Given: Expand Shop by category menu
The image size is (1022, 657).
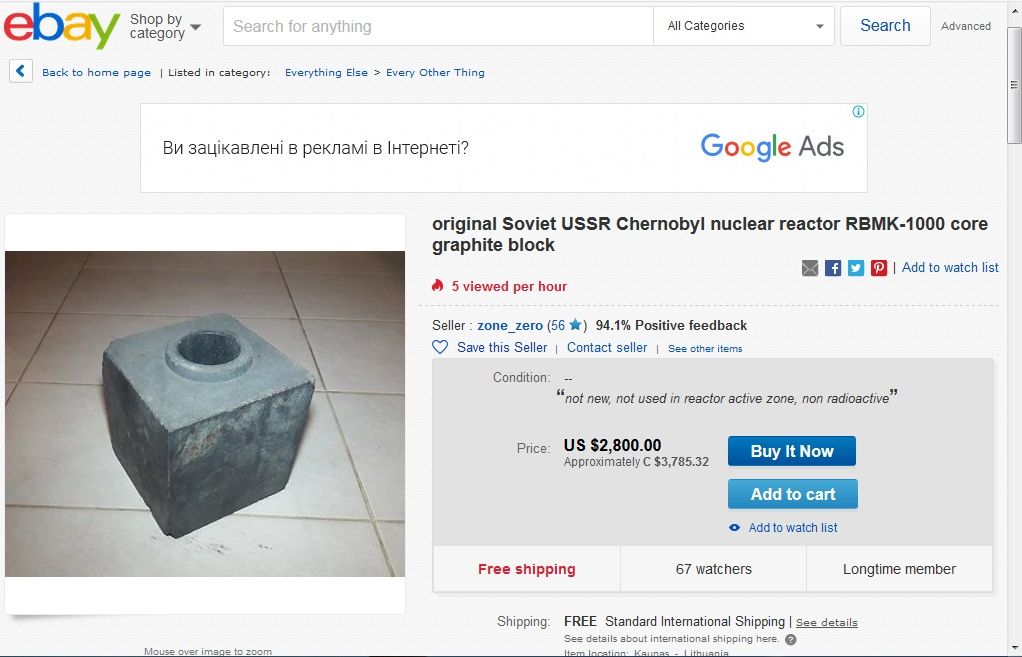Looking at the screenshot, I should pyautogui.click(x=165, y=27).
